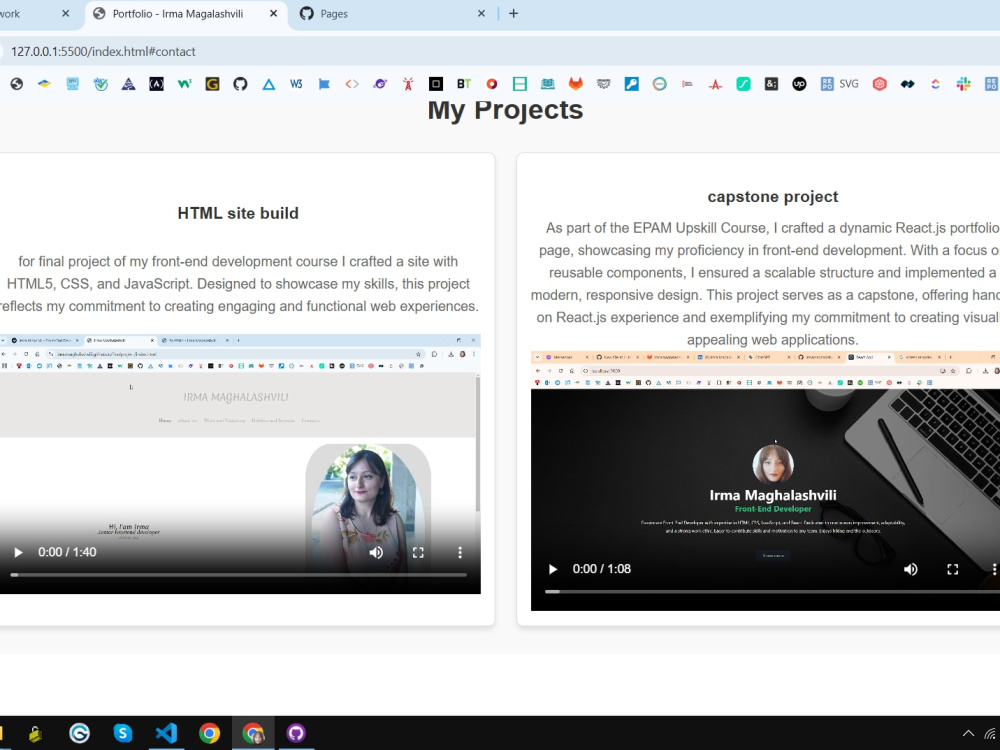Switch to Portfolio - Irma Magalashvili tab
Image resolution: width=1000 pixels, height=750 pixels.
pyautogui.click(x=186, y=14)
